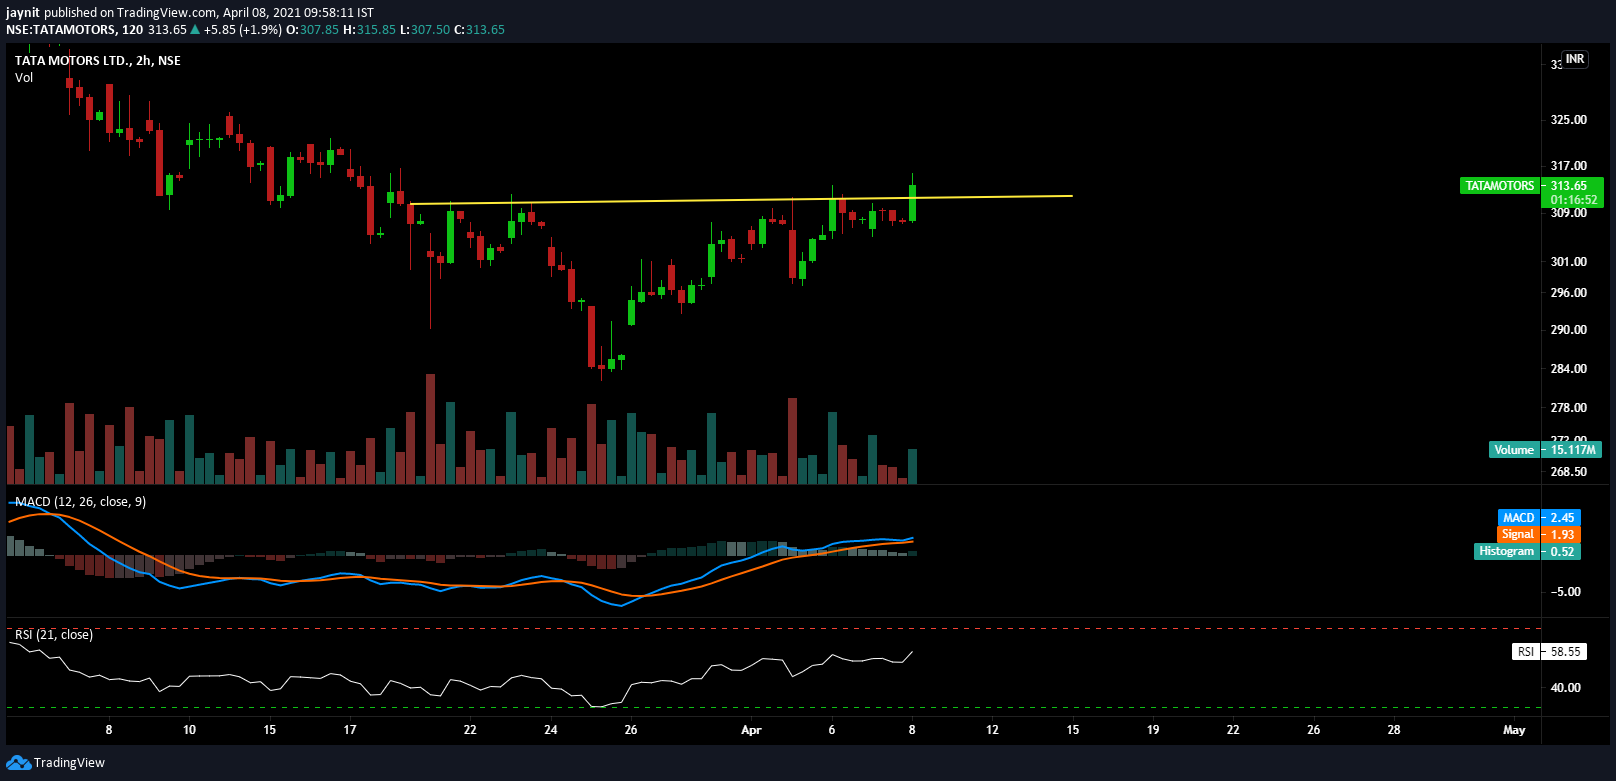The width and height of the screenshot is (1616, 781).
Task: Click the Apr date axis label
Action: click(x=751, y=730)
